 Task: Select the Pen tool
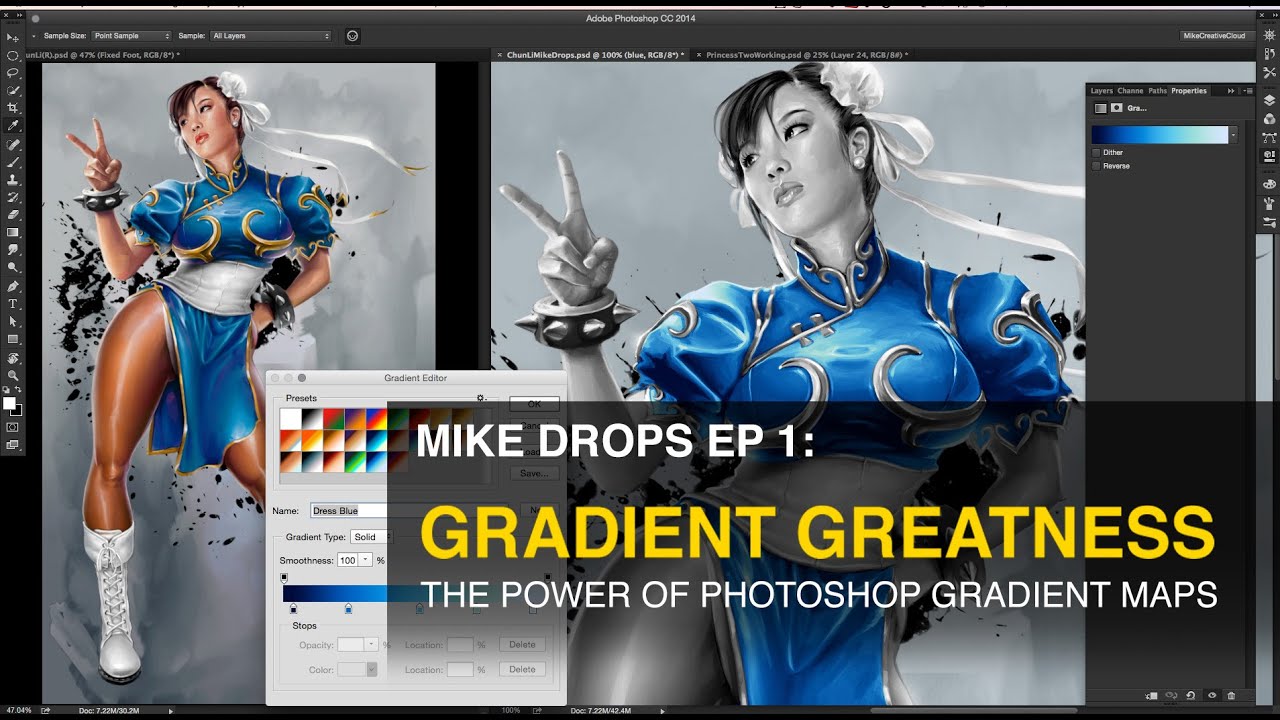coord(13,286)
